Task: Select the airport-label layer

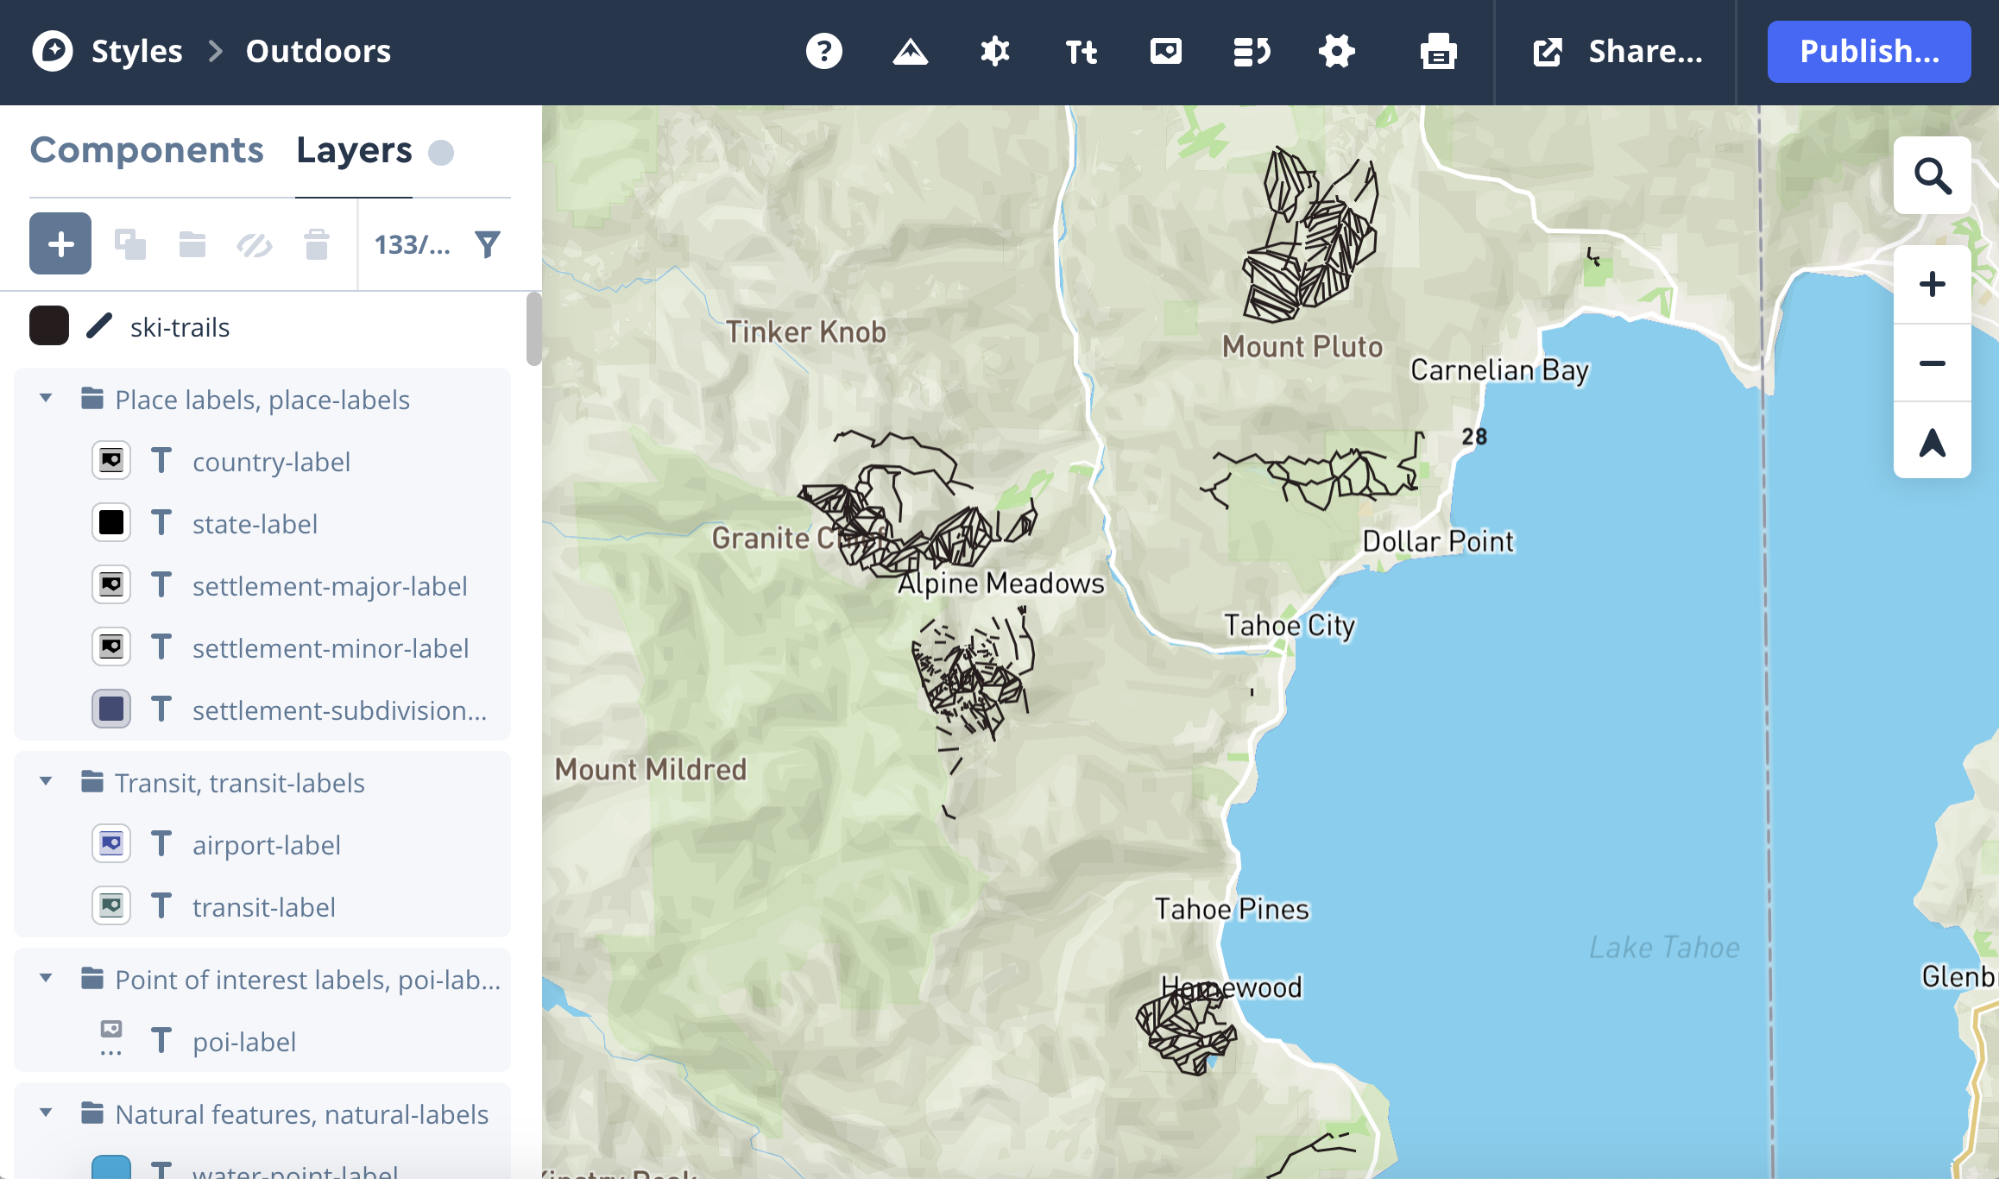Action: click(x=266, y=845)
